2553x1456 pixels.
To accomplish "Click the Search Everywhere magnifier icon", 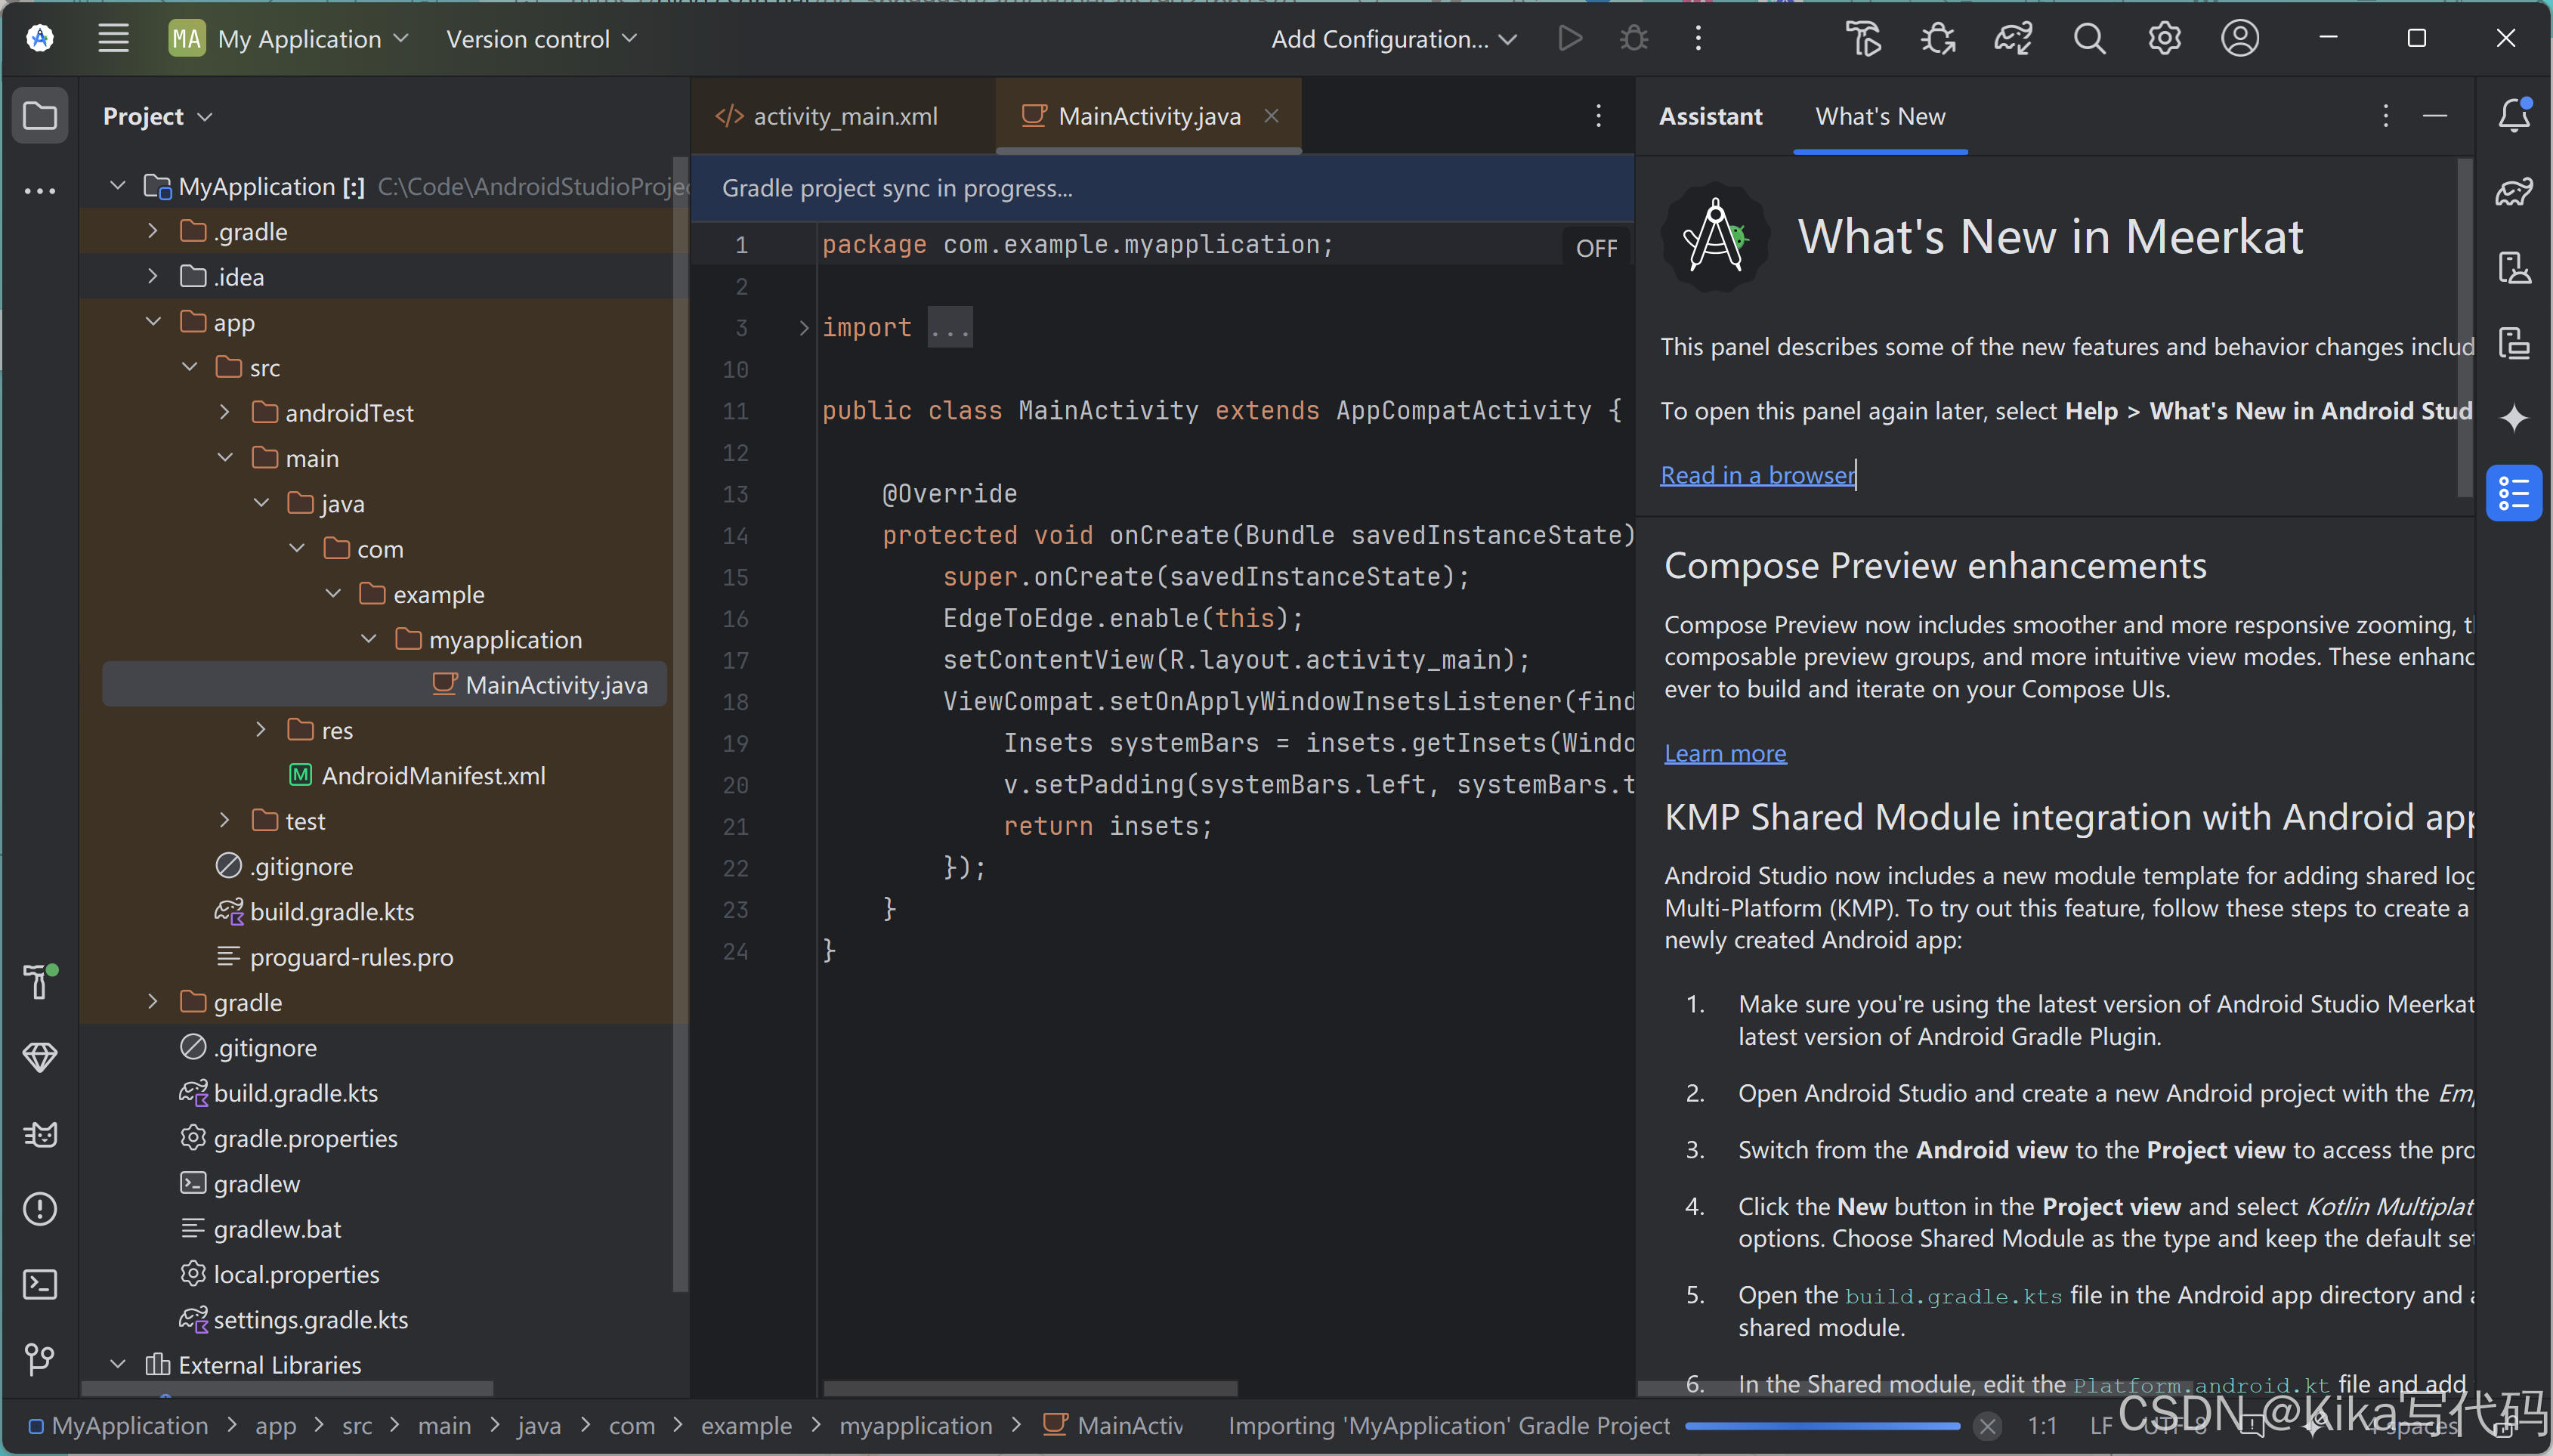I will (x=2089, y=39).
